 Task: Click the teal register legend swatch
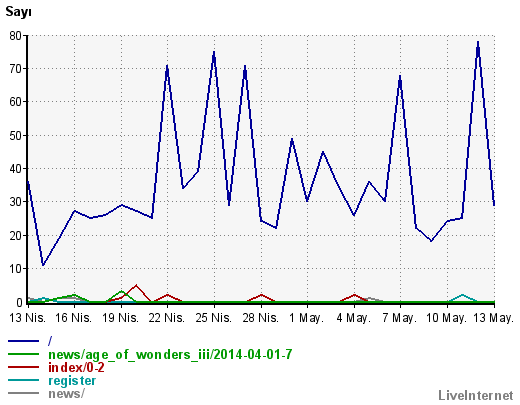(x=23, y=380)
